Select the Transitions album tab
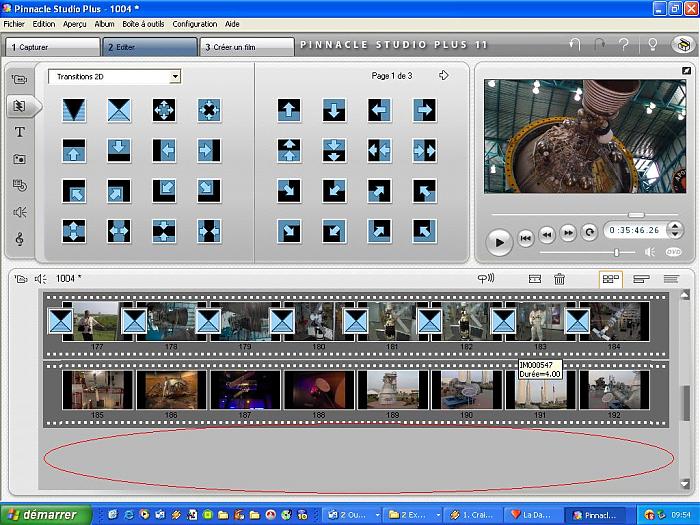Viewport: 700px width, 525px height. 20,106
